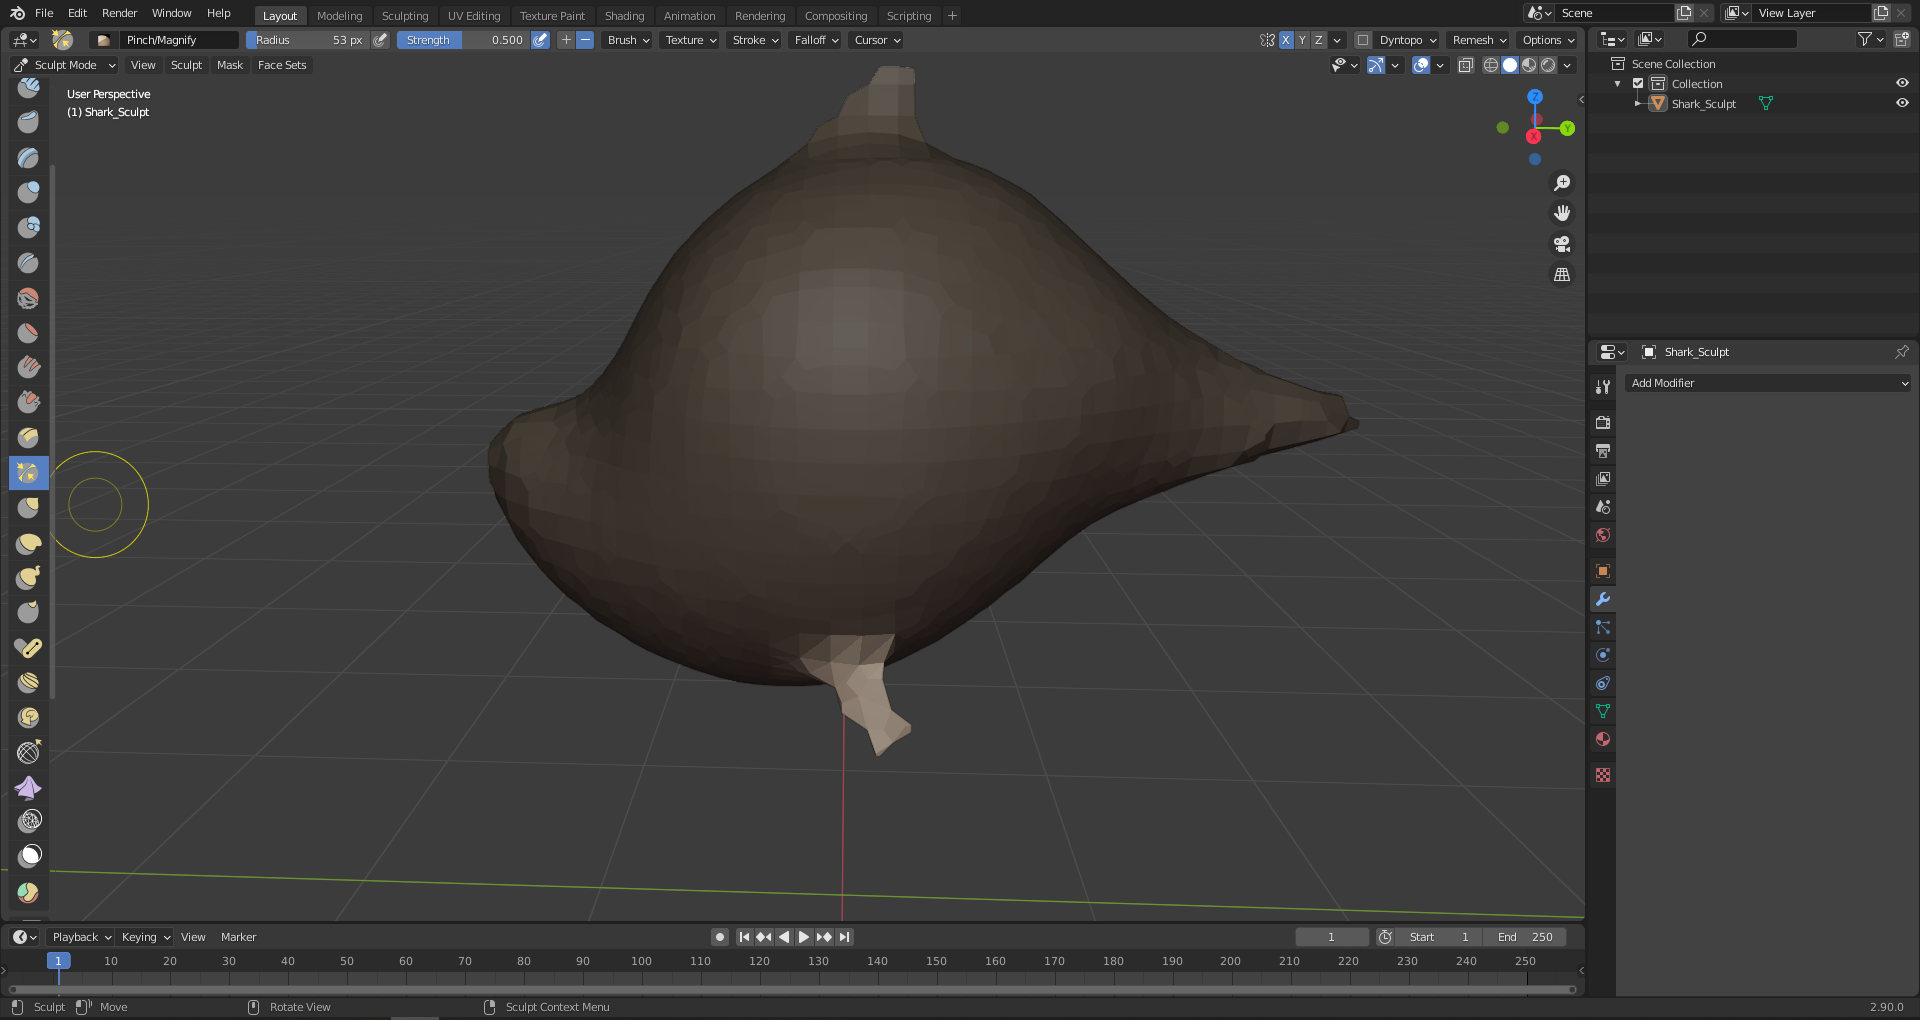Open the Material properties tab
The image size is (1920, 1020).
tap(1603, 739)
